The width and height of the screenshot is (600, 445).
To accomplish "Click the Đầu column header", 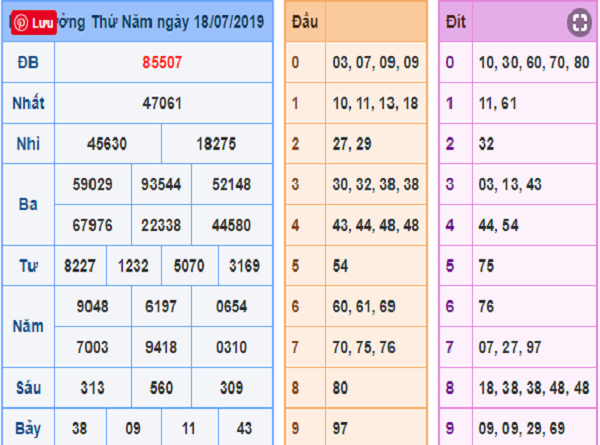I will 305,22.
